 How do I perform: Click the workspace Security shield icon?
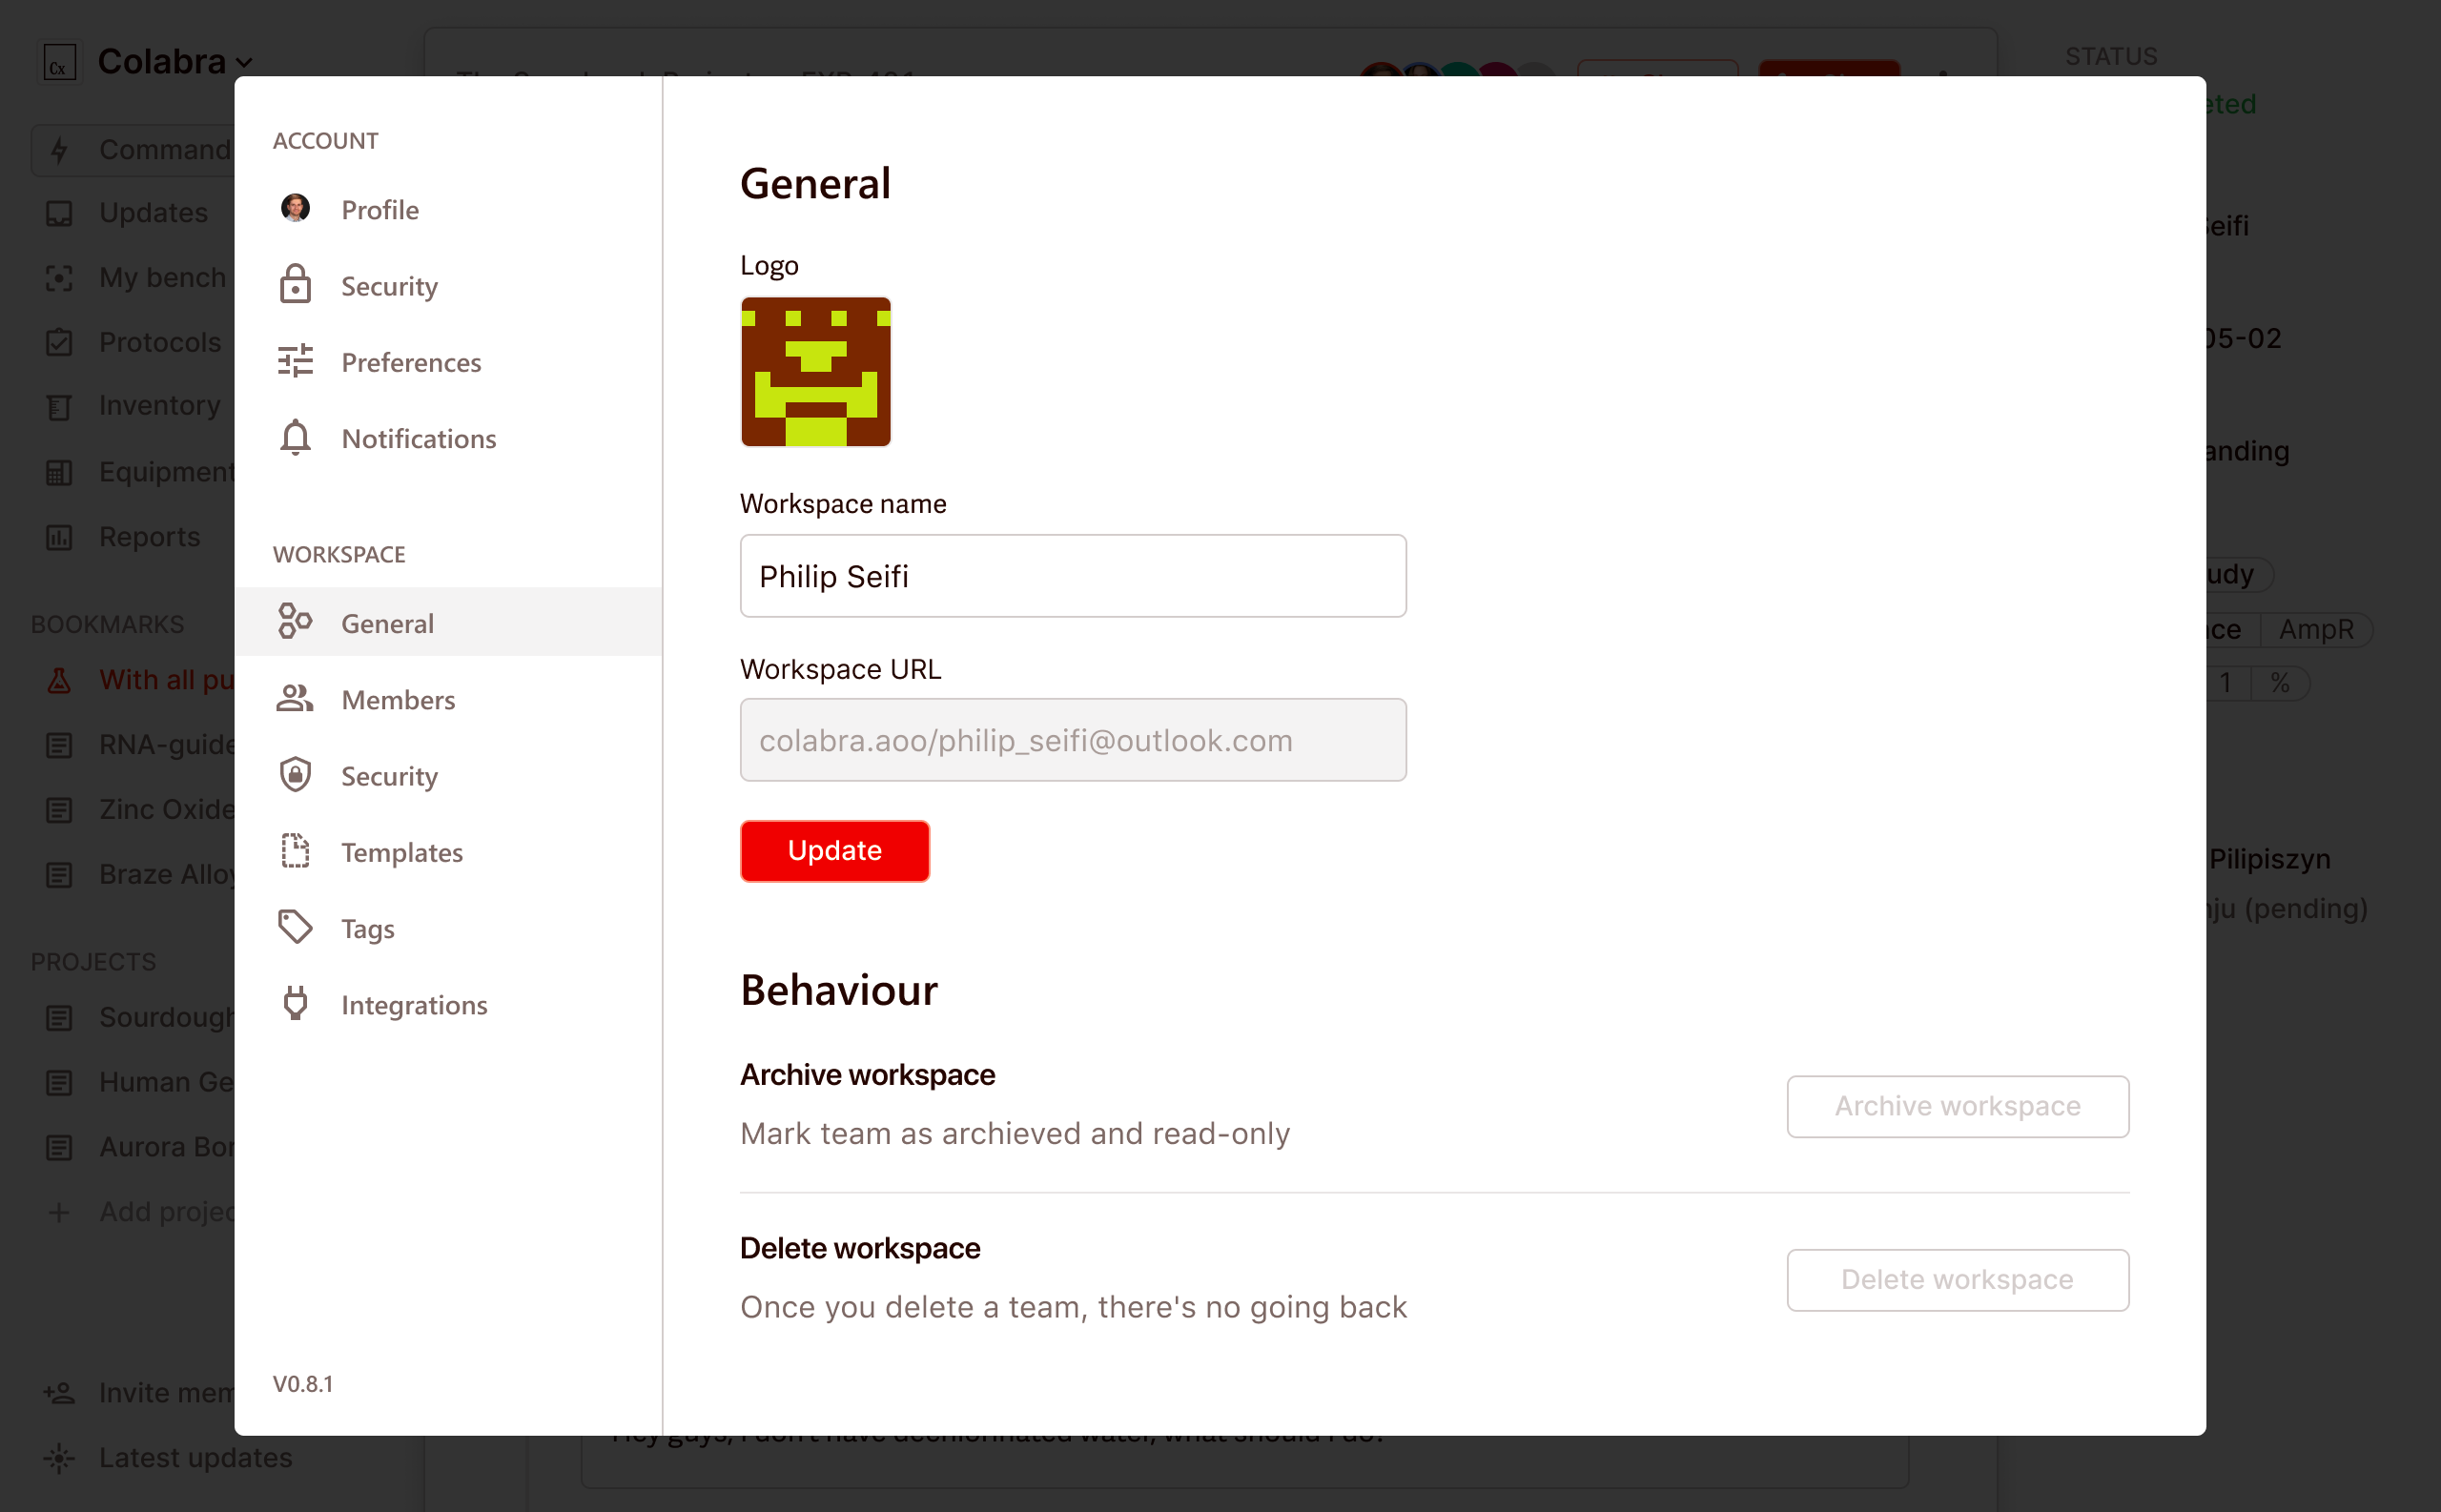coord(295,775)
